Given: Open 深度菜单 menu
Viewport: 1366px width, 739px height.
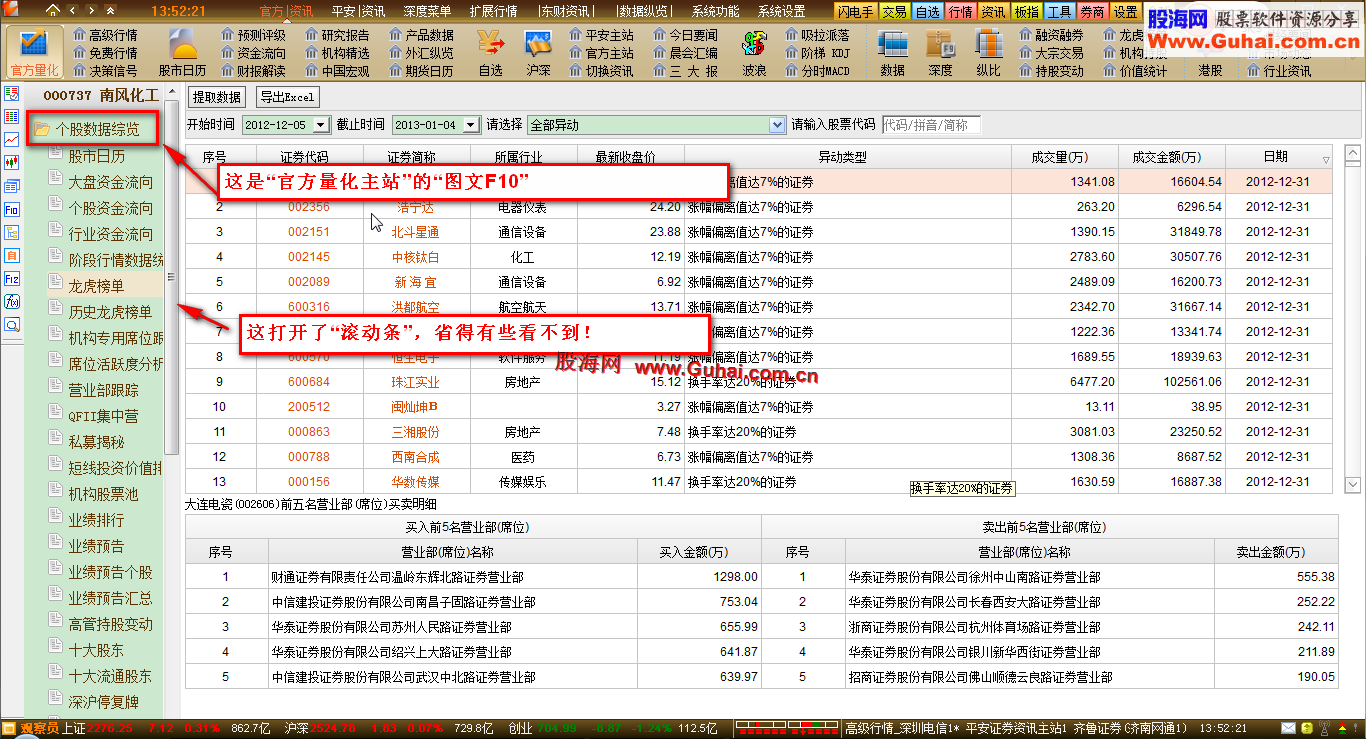Looking at the screenshot, I should (428, 11).
